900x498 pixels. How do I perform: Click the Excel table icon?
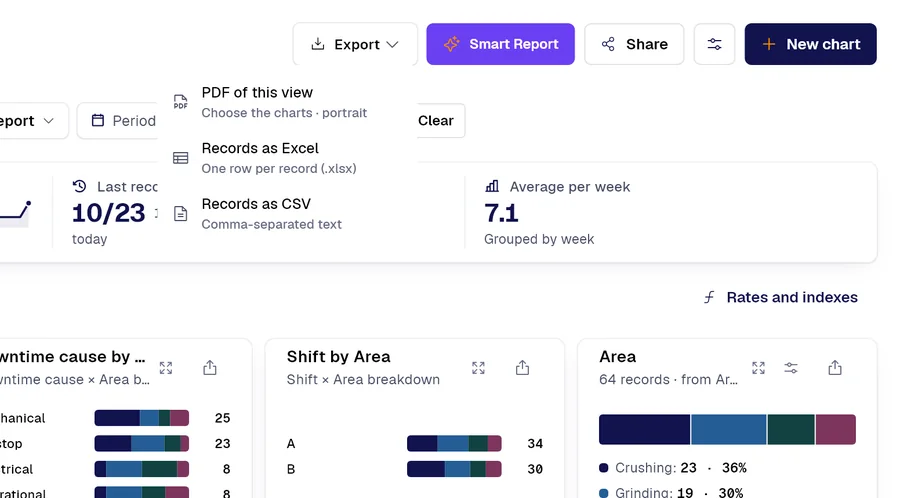180,158
